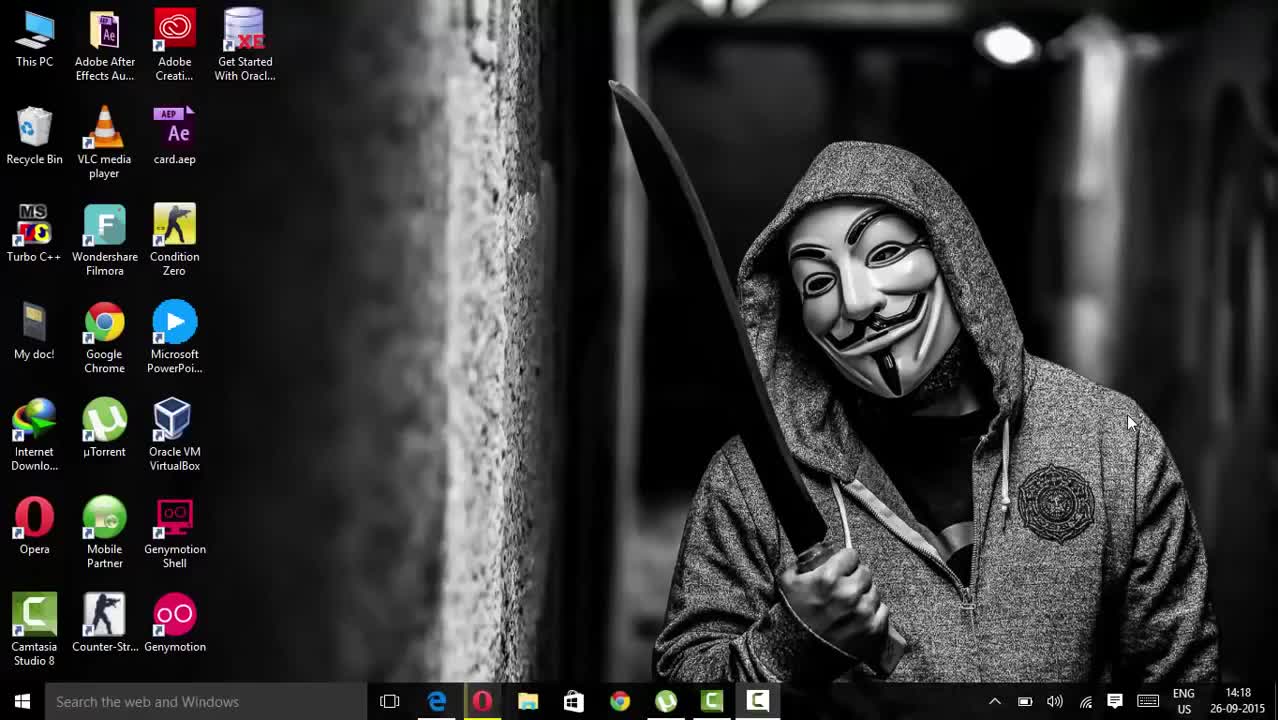Select the My doc! desktop item

click(34, 332)
